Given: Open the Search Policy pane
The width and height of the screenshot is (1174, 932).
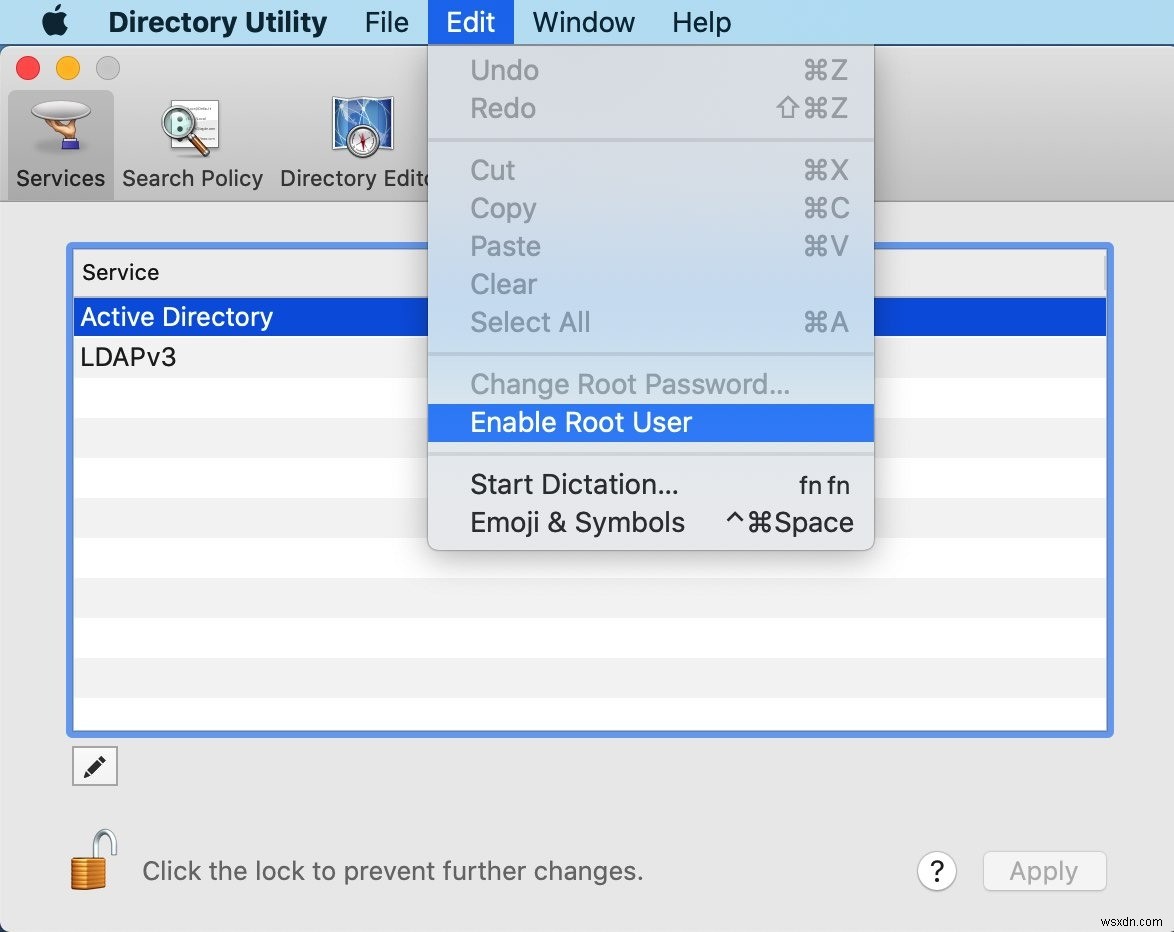Looking at the screenshot, I should [x=191, y=145].
